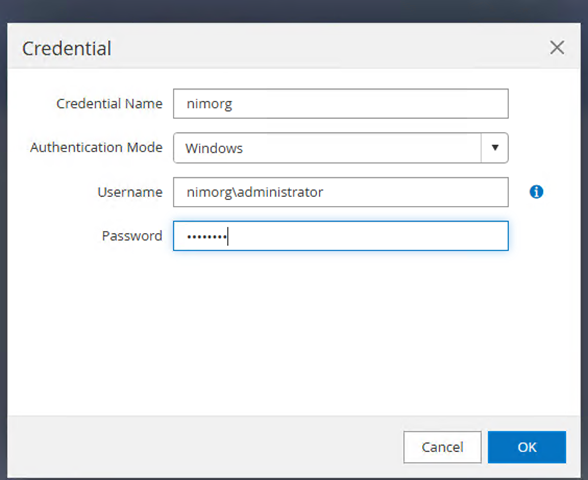Focus the Credential Name input field

tap(340, 104)
